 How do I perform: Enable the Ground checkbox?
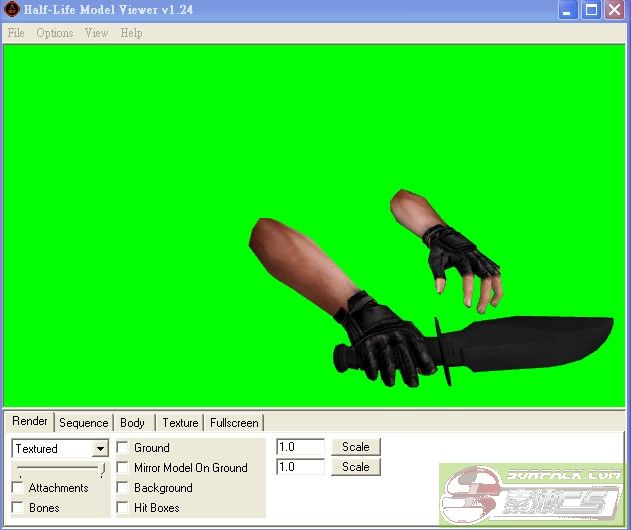point(123,448)
